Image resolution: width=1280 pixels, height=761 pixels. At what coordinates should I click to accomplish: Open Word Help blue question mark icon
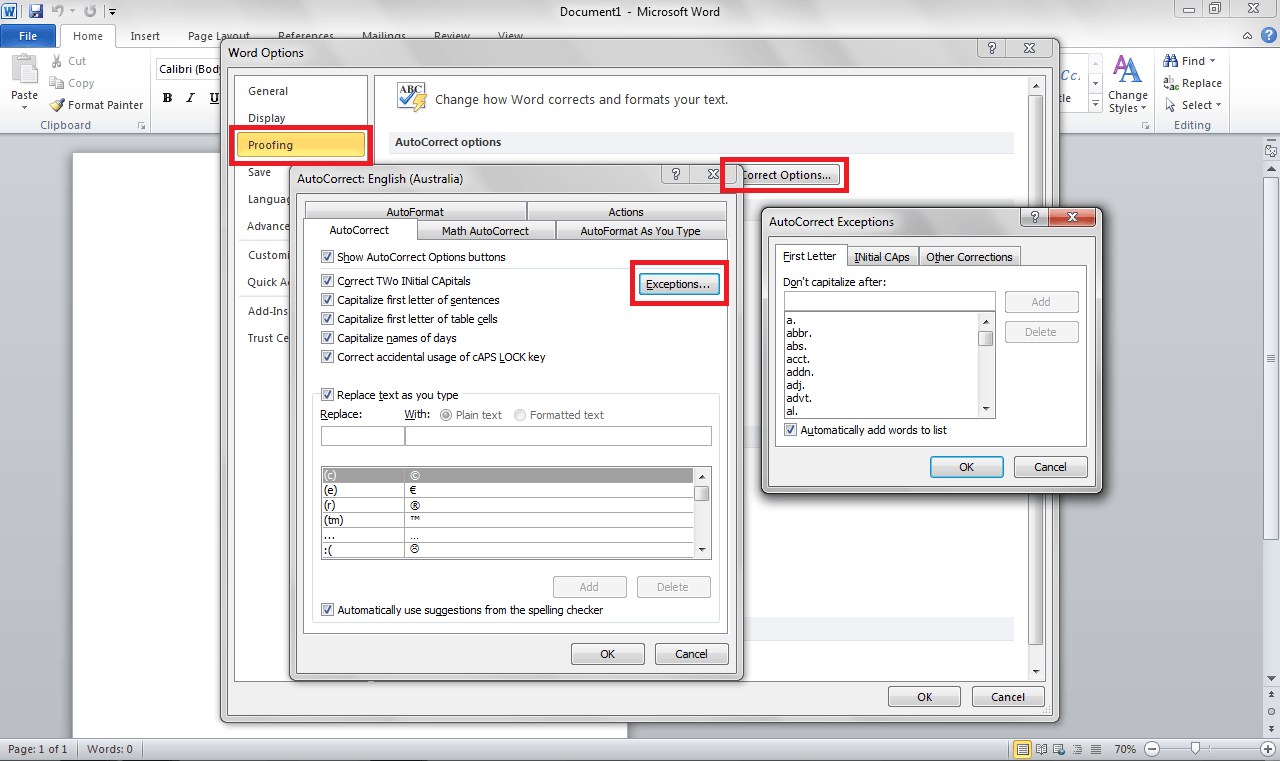(x=1268, y=37)
